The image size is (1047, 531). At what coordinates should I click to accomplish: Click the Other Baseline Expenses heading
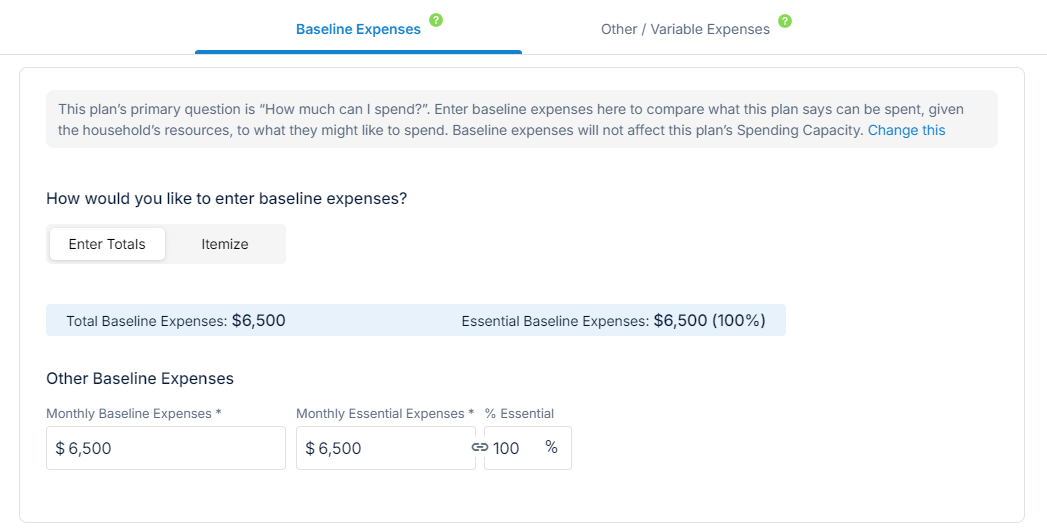tap(140, 379)
